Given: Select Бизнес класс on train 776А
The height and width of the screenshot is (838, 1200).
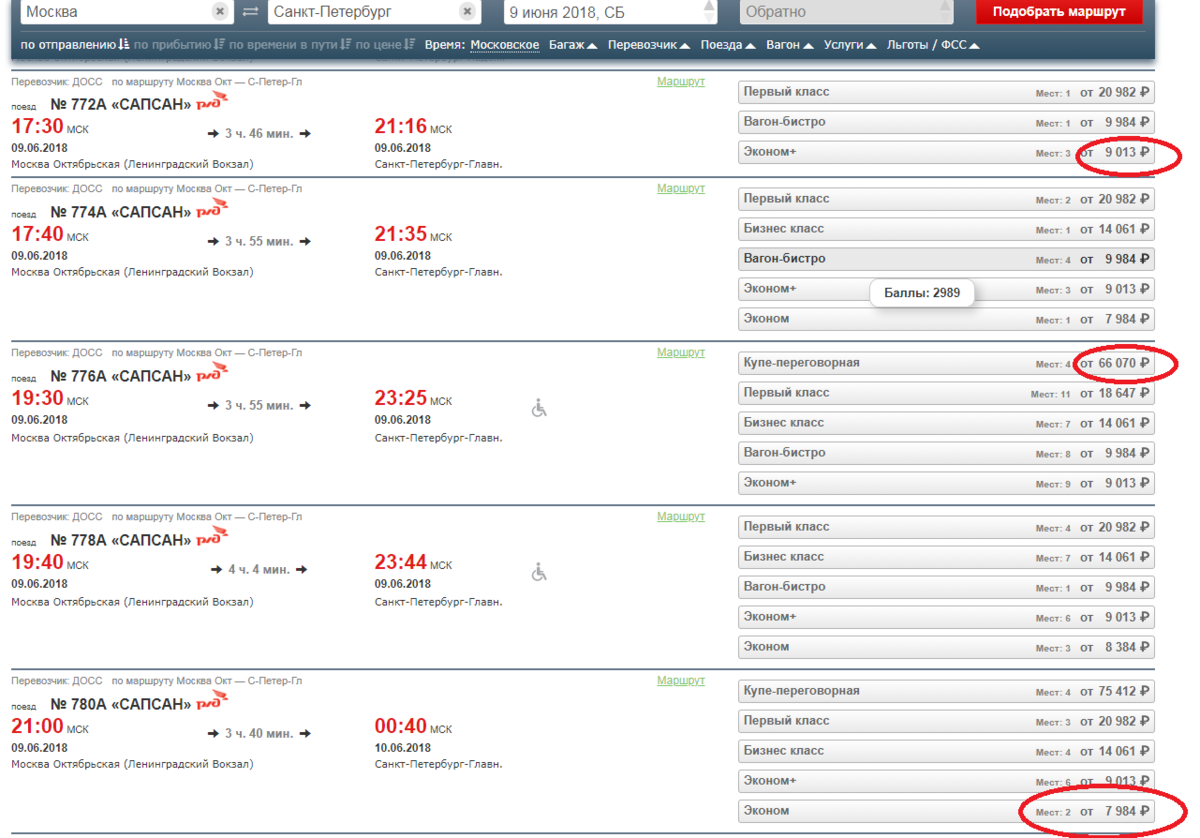Looking at the screenshot, I should 946,423.
